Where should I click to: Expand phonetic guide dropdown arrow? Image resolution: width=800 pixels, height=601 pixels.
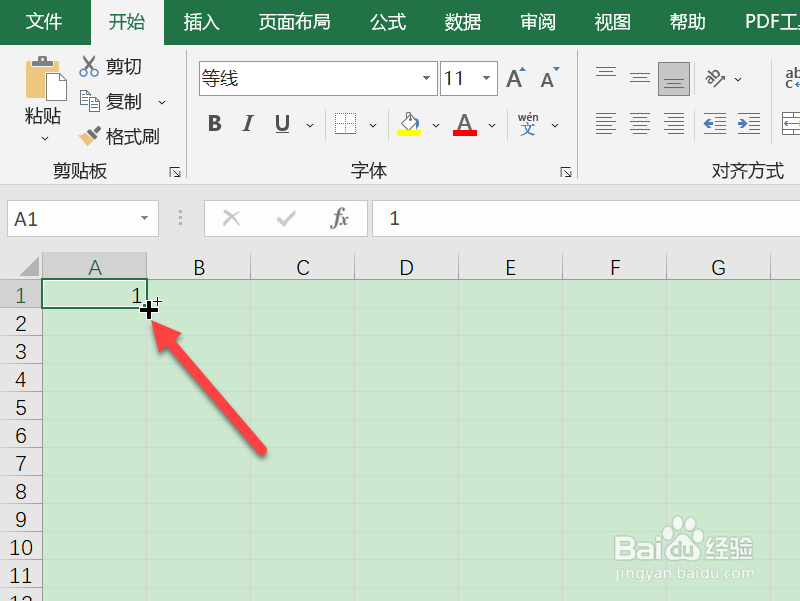pos(555,125)
